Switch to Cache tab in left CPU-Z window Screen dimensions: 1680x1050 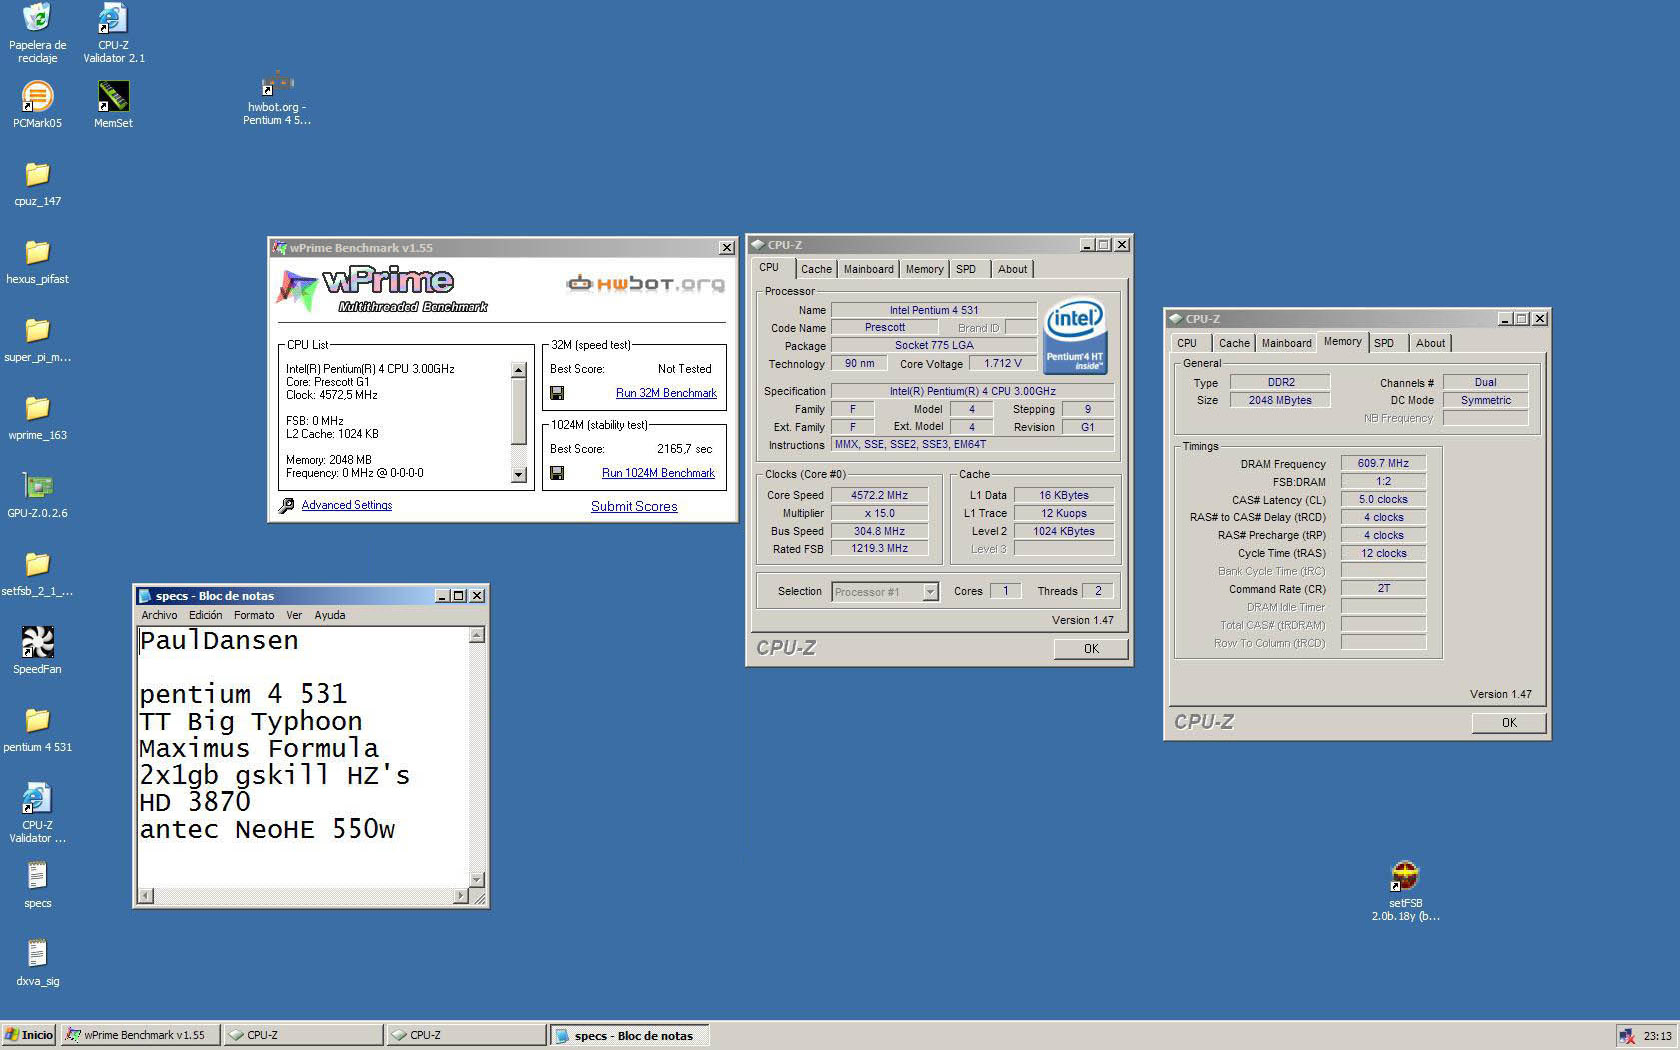tap(816, 269)
